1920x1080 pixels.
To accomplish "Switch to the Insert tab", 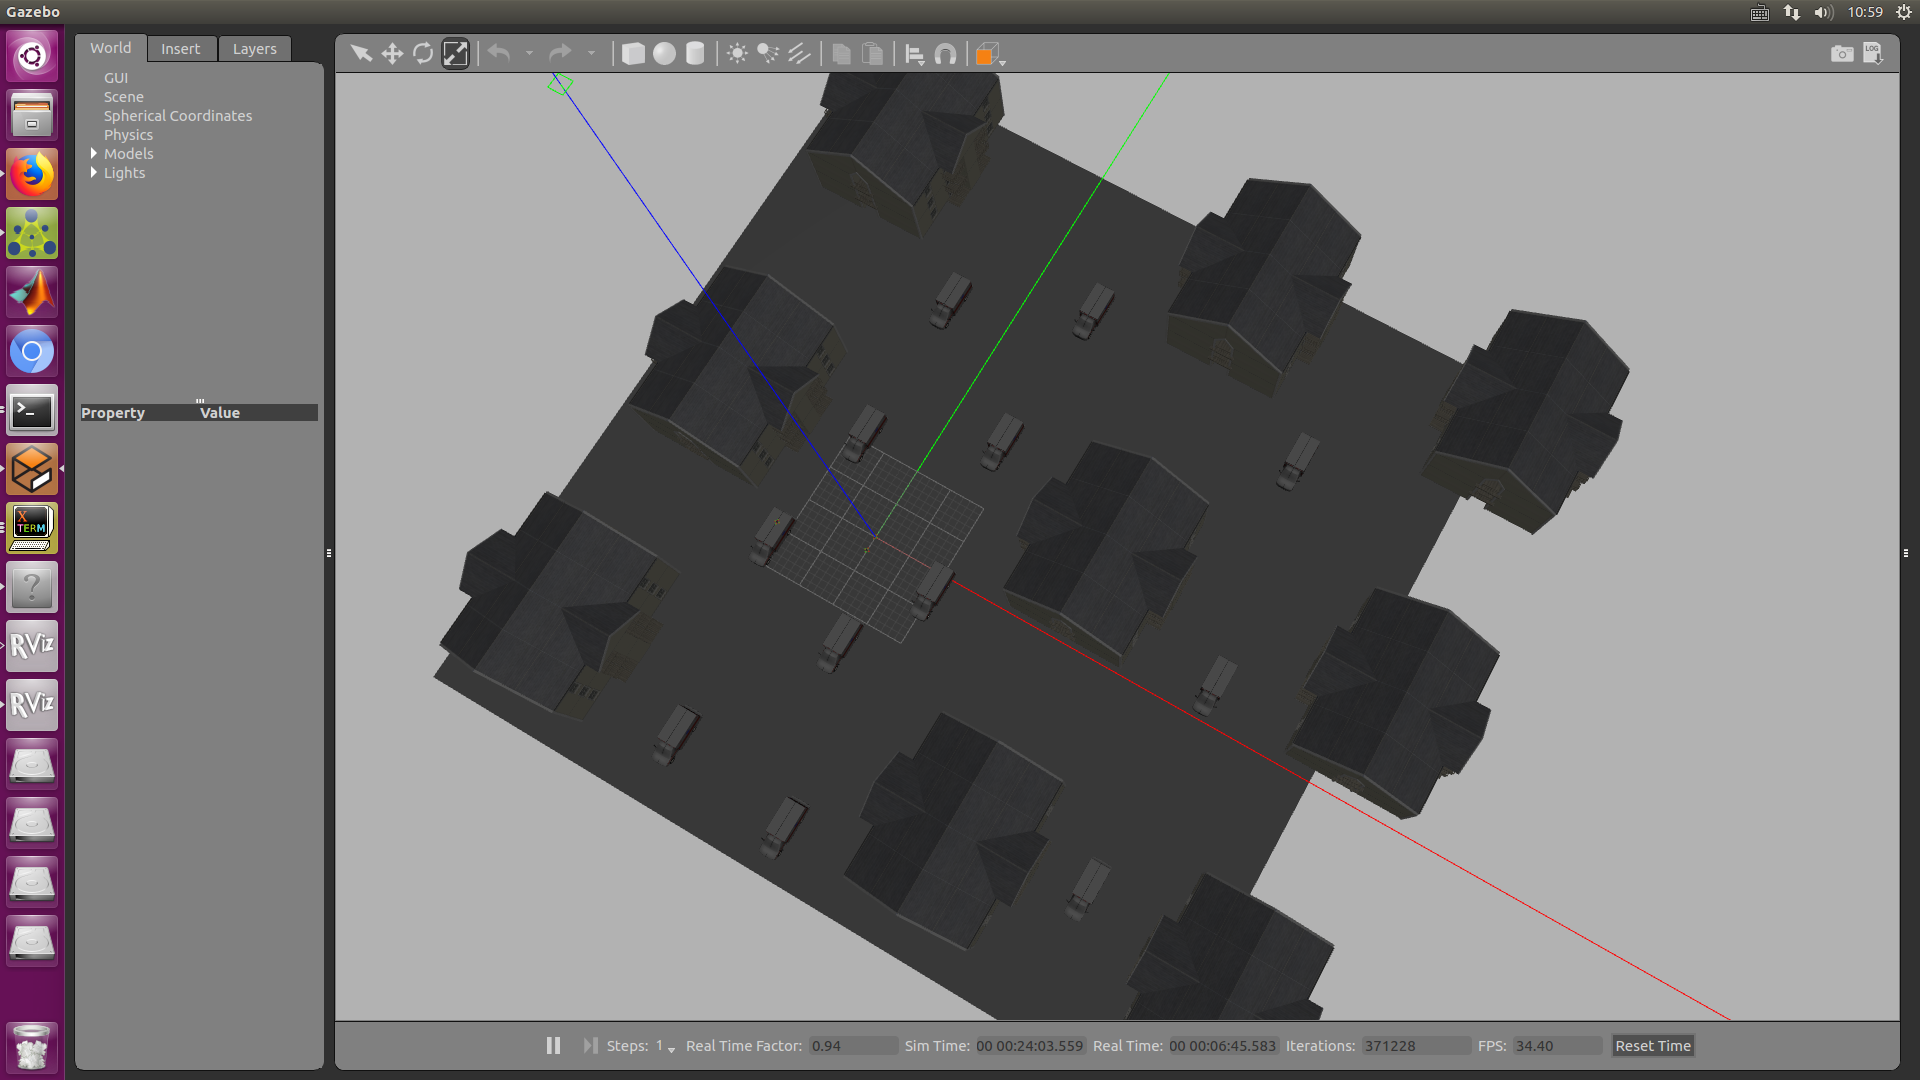I will [x=180, y=48].
